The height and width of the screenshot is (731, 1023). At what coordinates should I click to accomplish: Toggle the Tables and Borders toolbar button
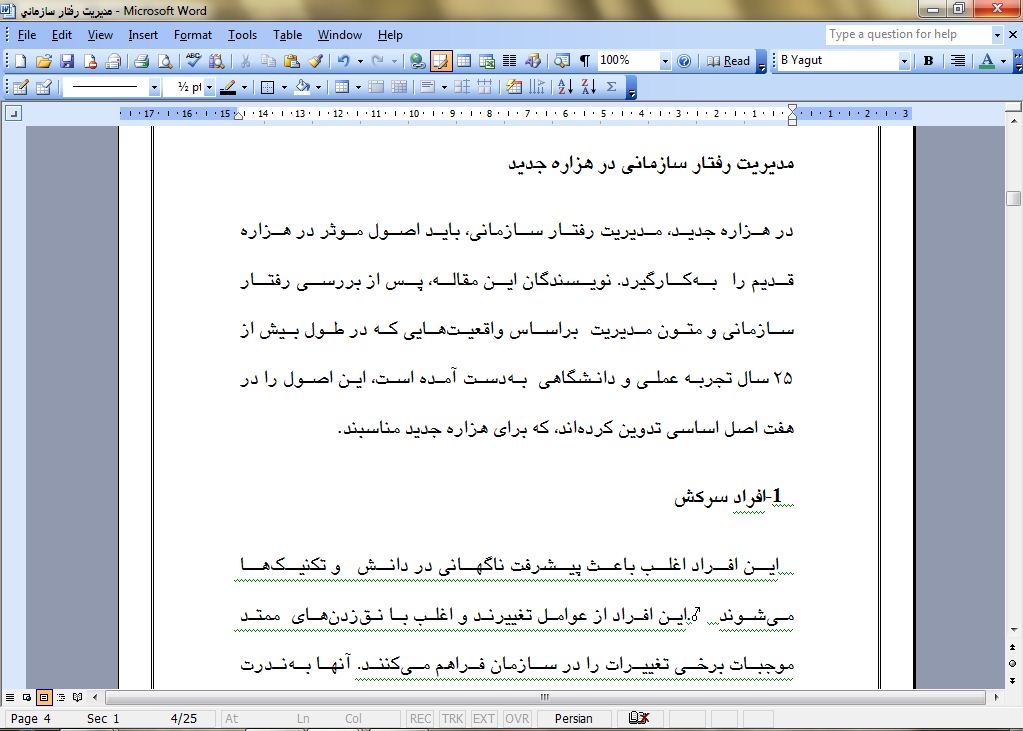(x=441, y=61)
